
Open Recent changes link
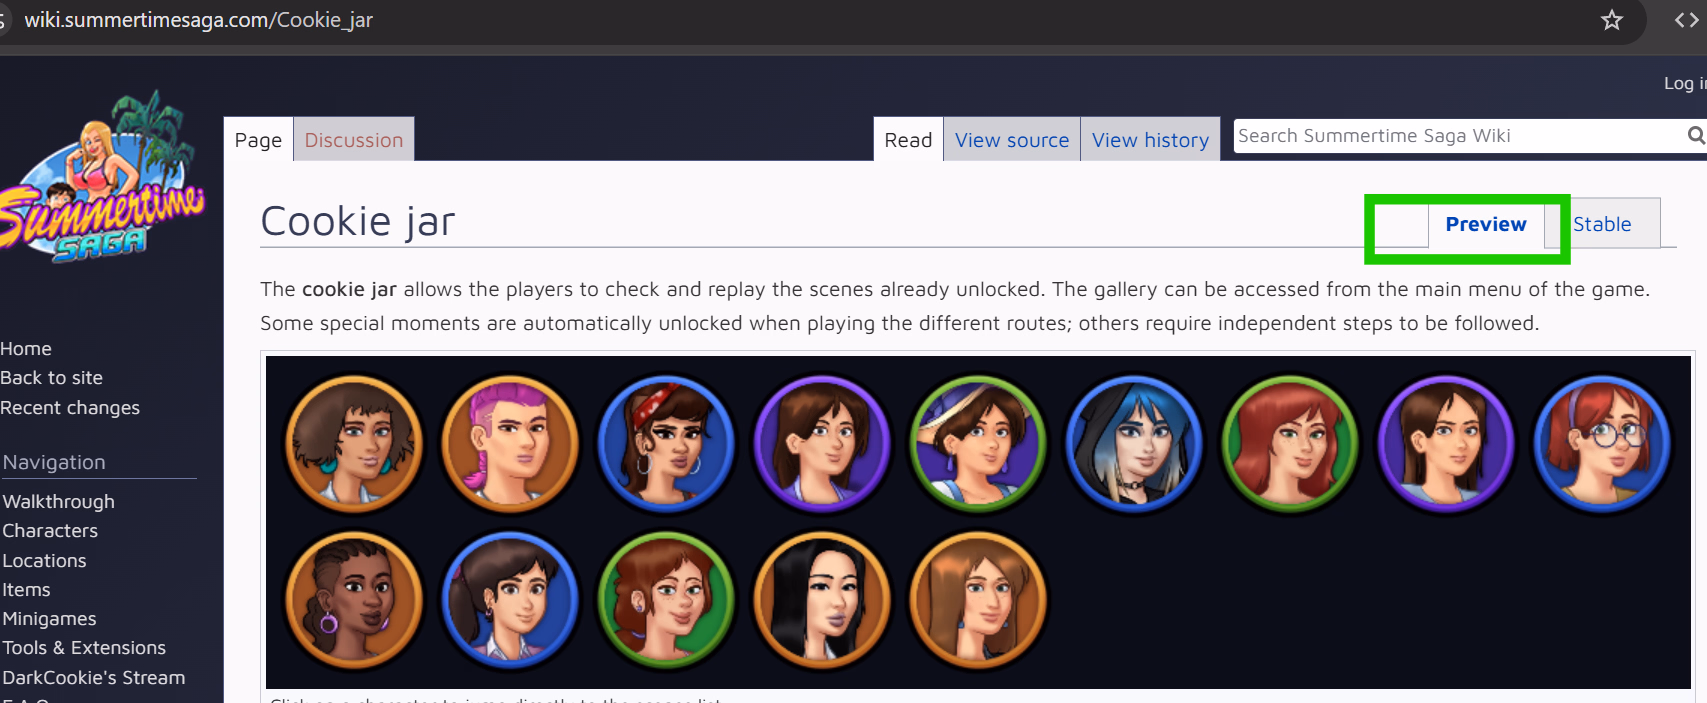pos(70,407)
